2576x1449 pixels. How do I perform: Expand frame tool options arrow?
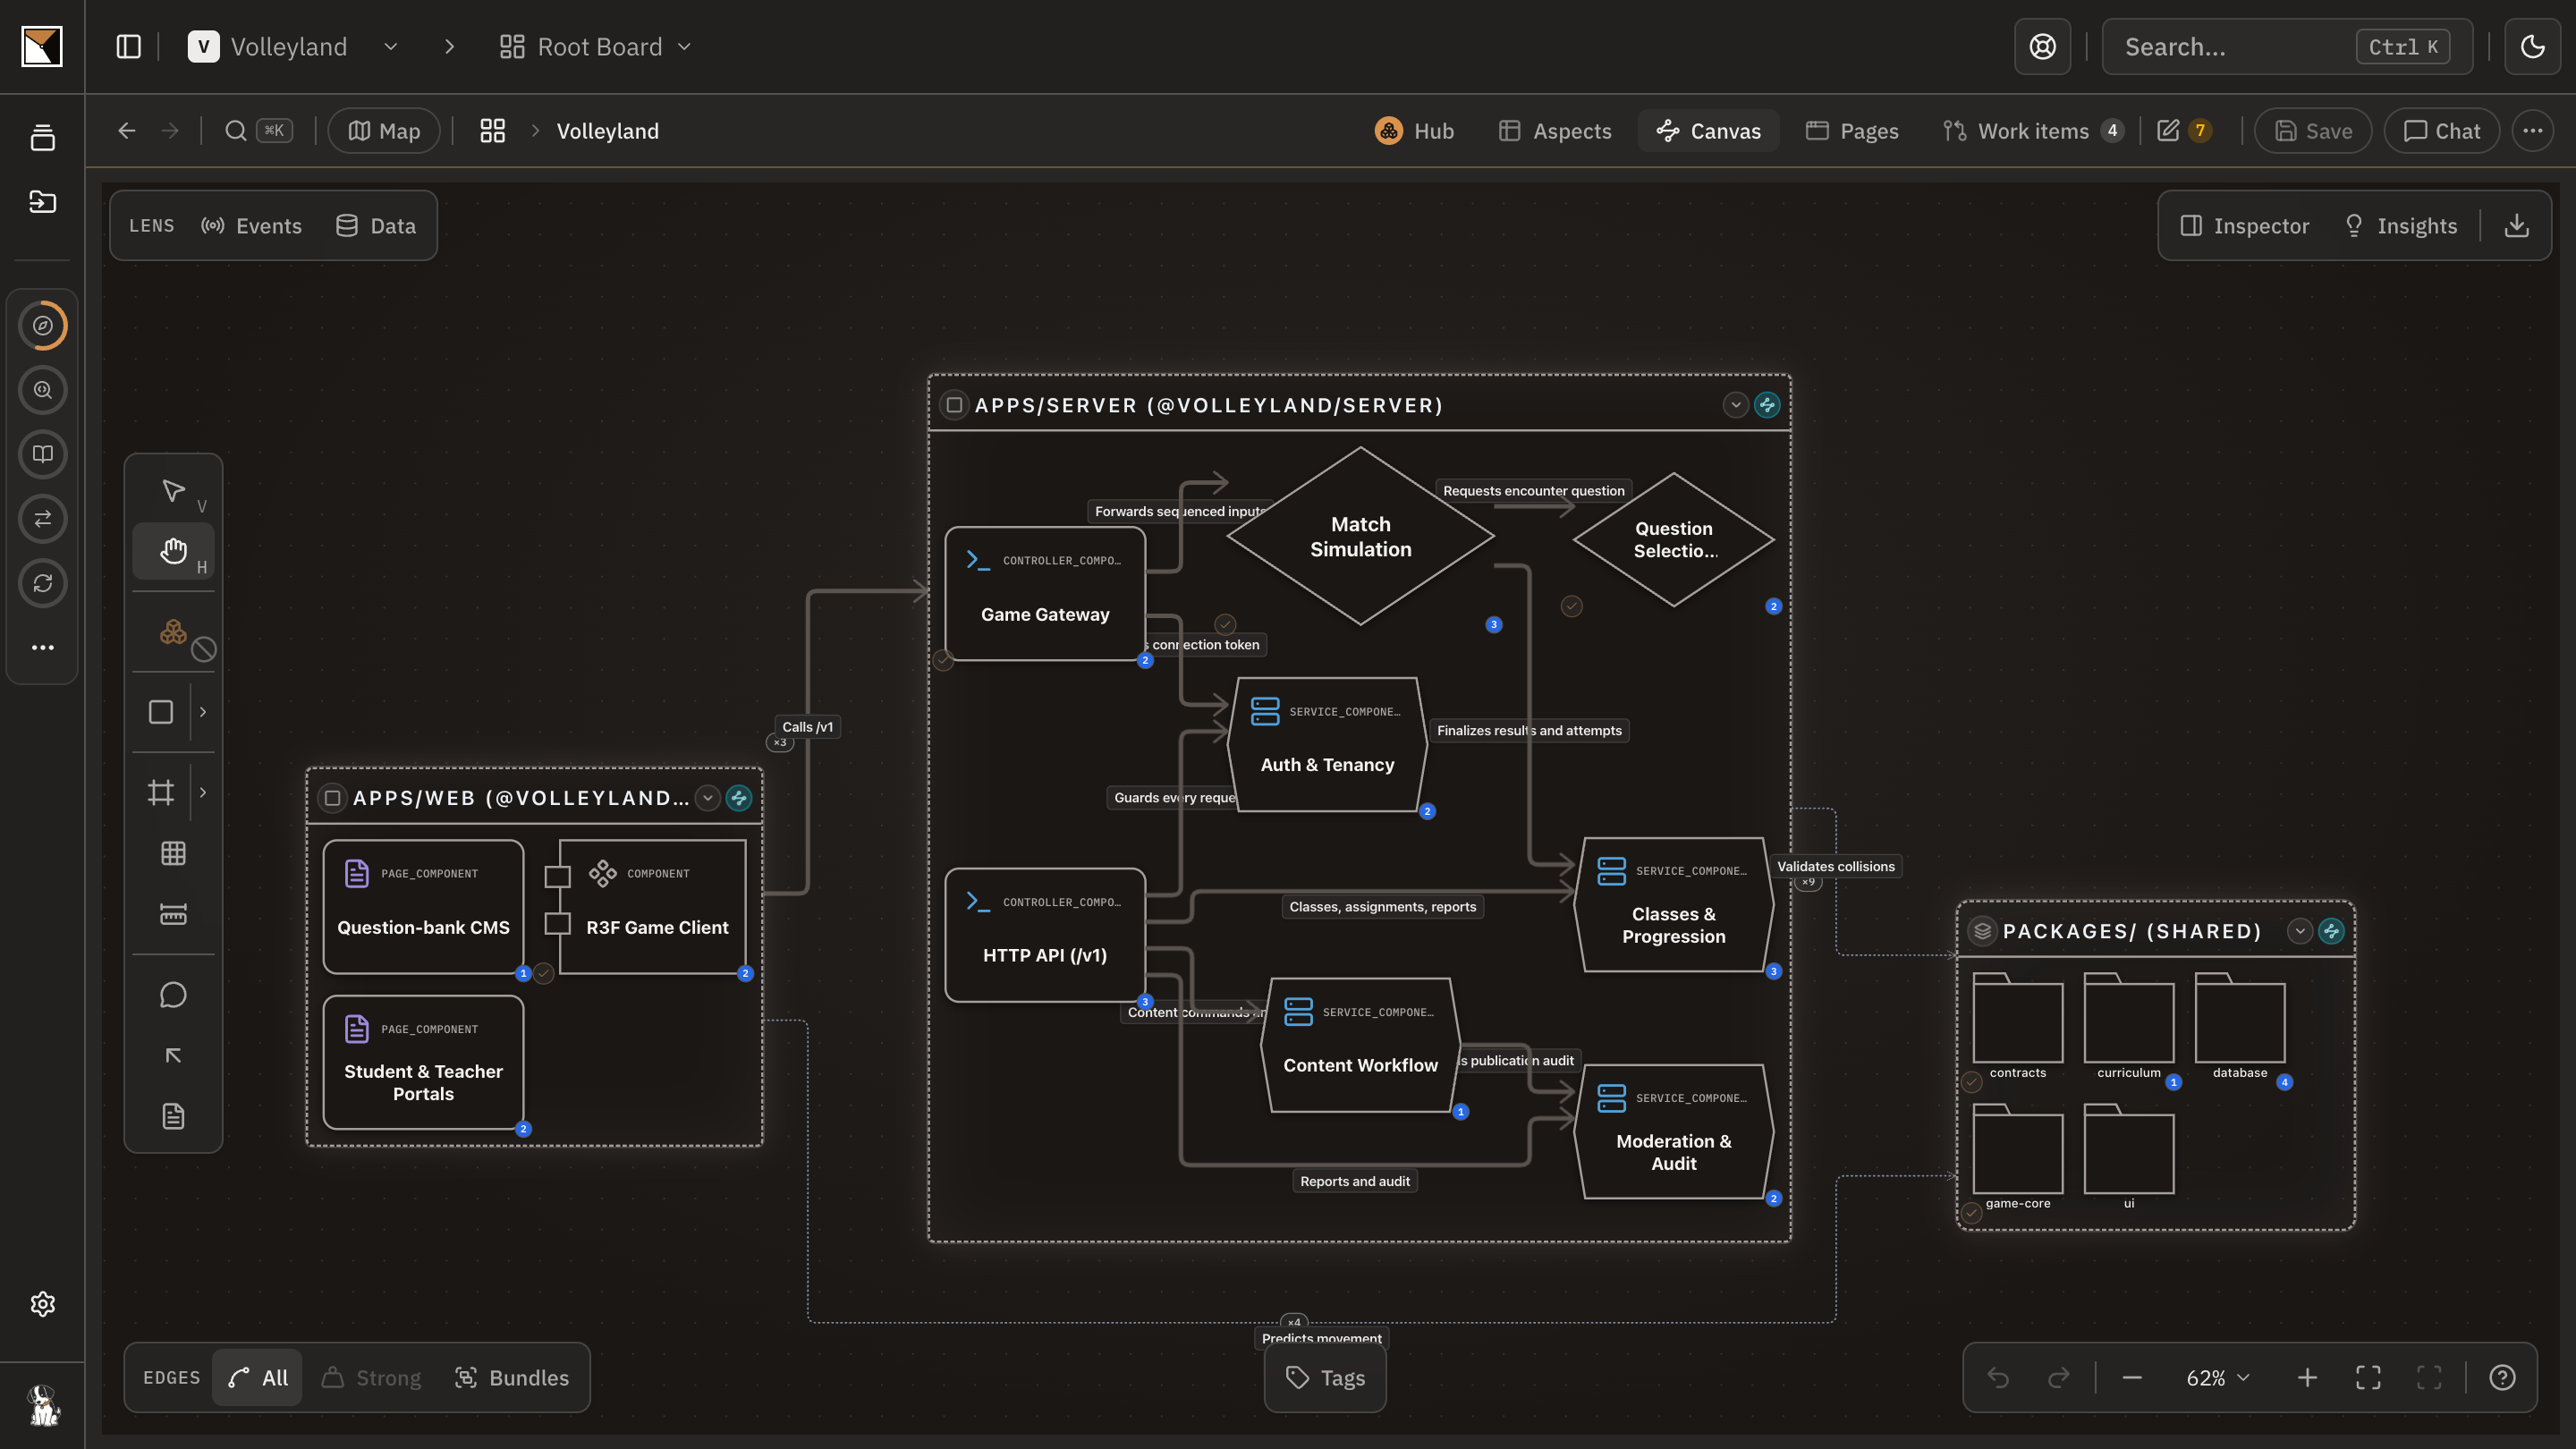(x=203, y=793)
